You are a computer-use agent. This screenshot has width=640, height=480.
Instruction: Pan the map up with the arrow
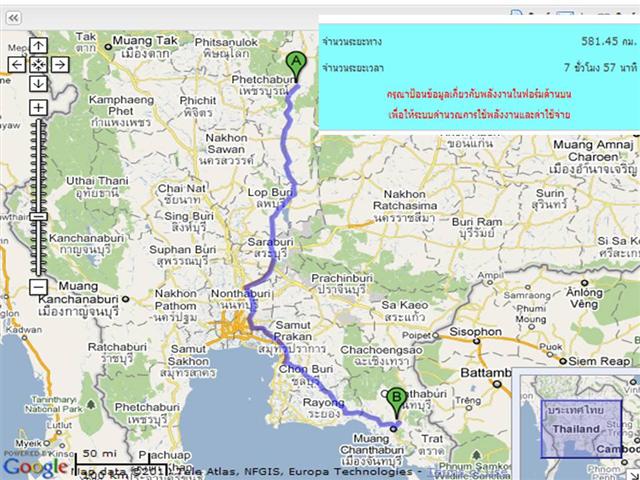click(37, 45)
